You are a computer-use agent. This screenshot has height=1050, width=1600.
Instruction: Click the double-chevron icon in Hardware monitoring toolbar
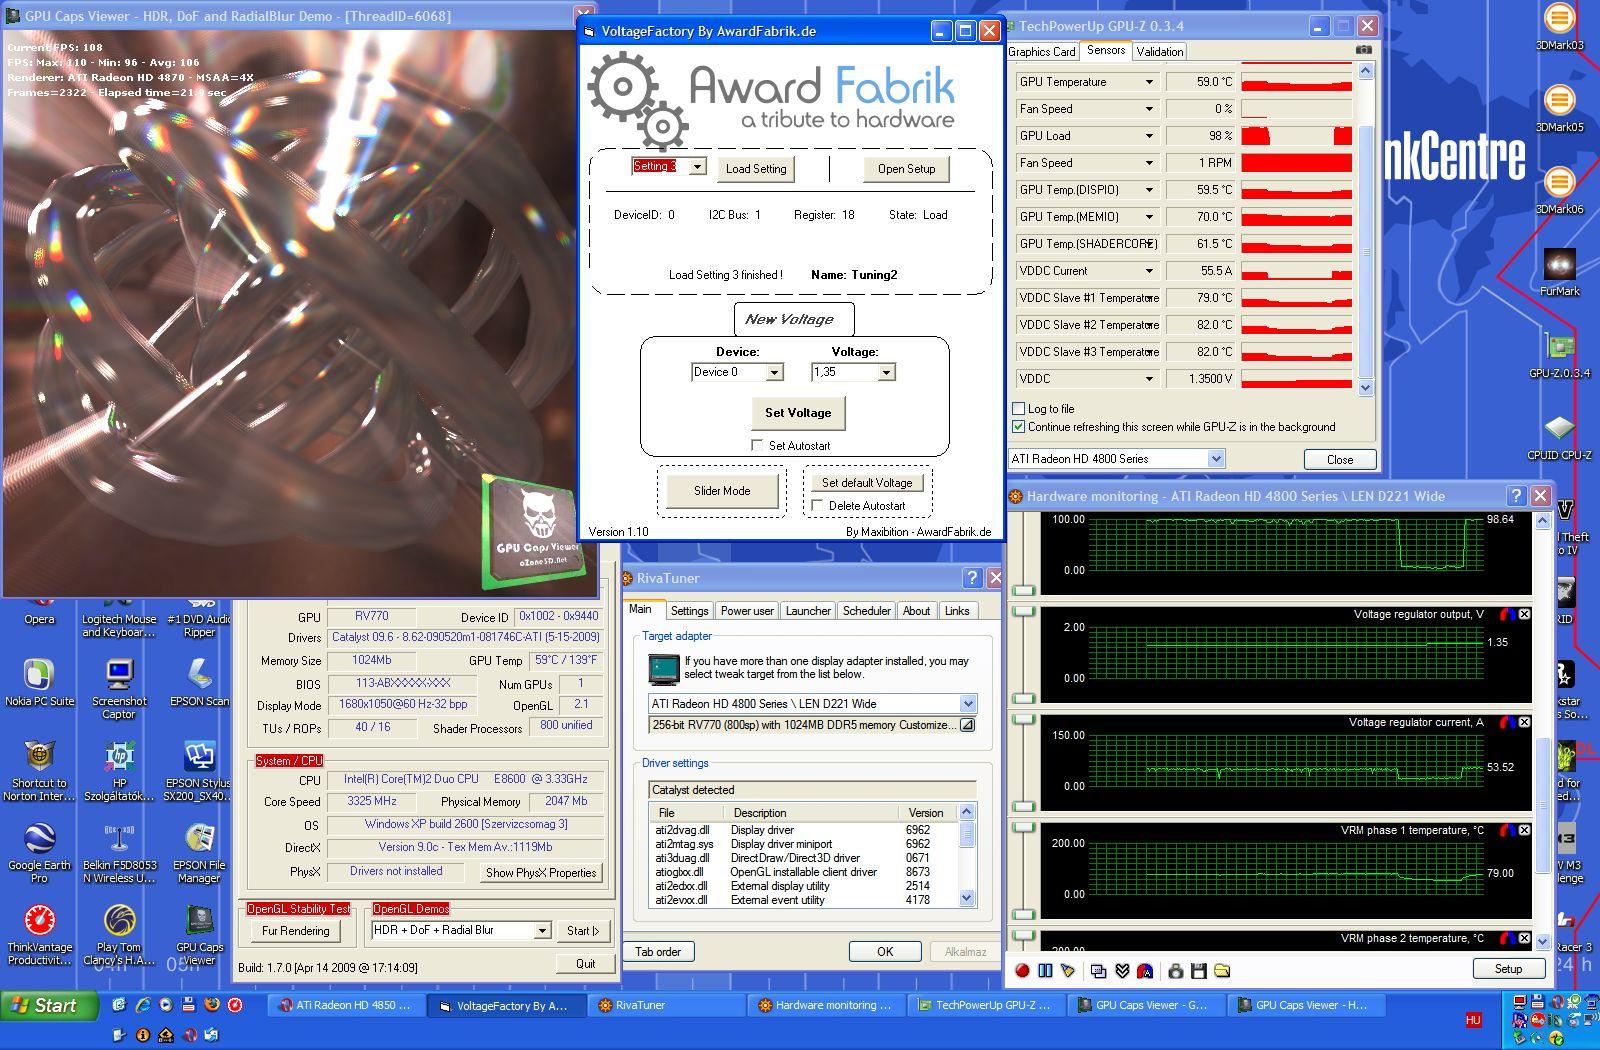(x=1122, y=970)
